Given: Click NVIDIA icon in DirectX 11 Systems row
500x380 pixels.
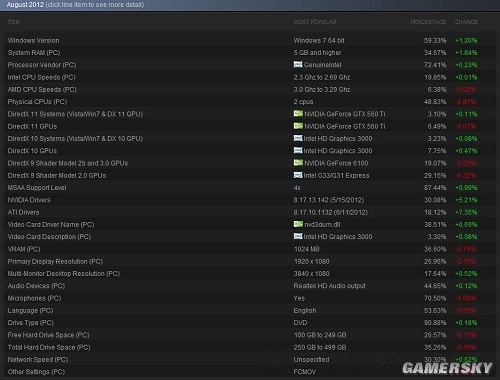Looking at the screenshot, I should [298, 113].
